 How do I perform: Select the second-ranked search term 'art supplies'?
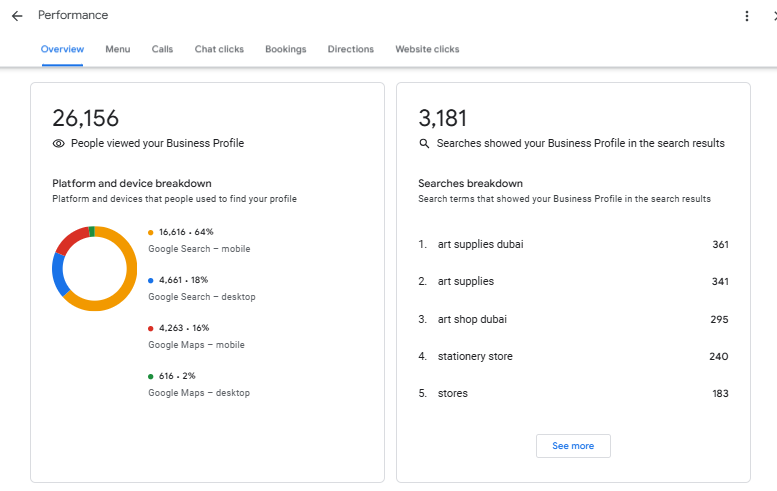click(x=466, y=281)
